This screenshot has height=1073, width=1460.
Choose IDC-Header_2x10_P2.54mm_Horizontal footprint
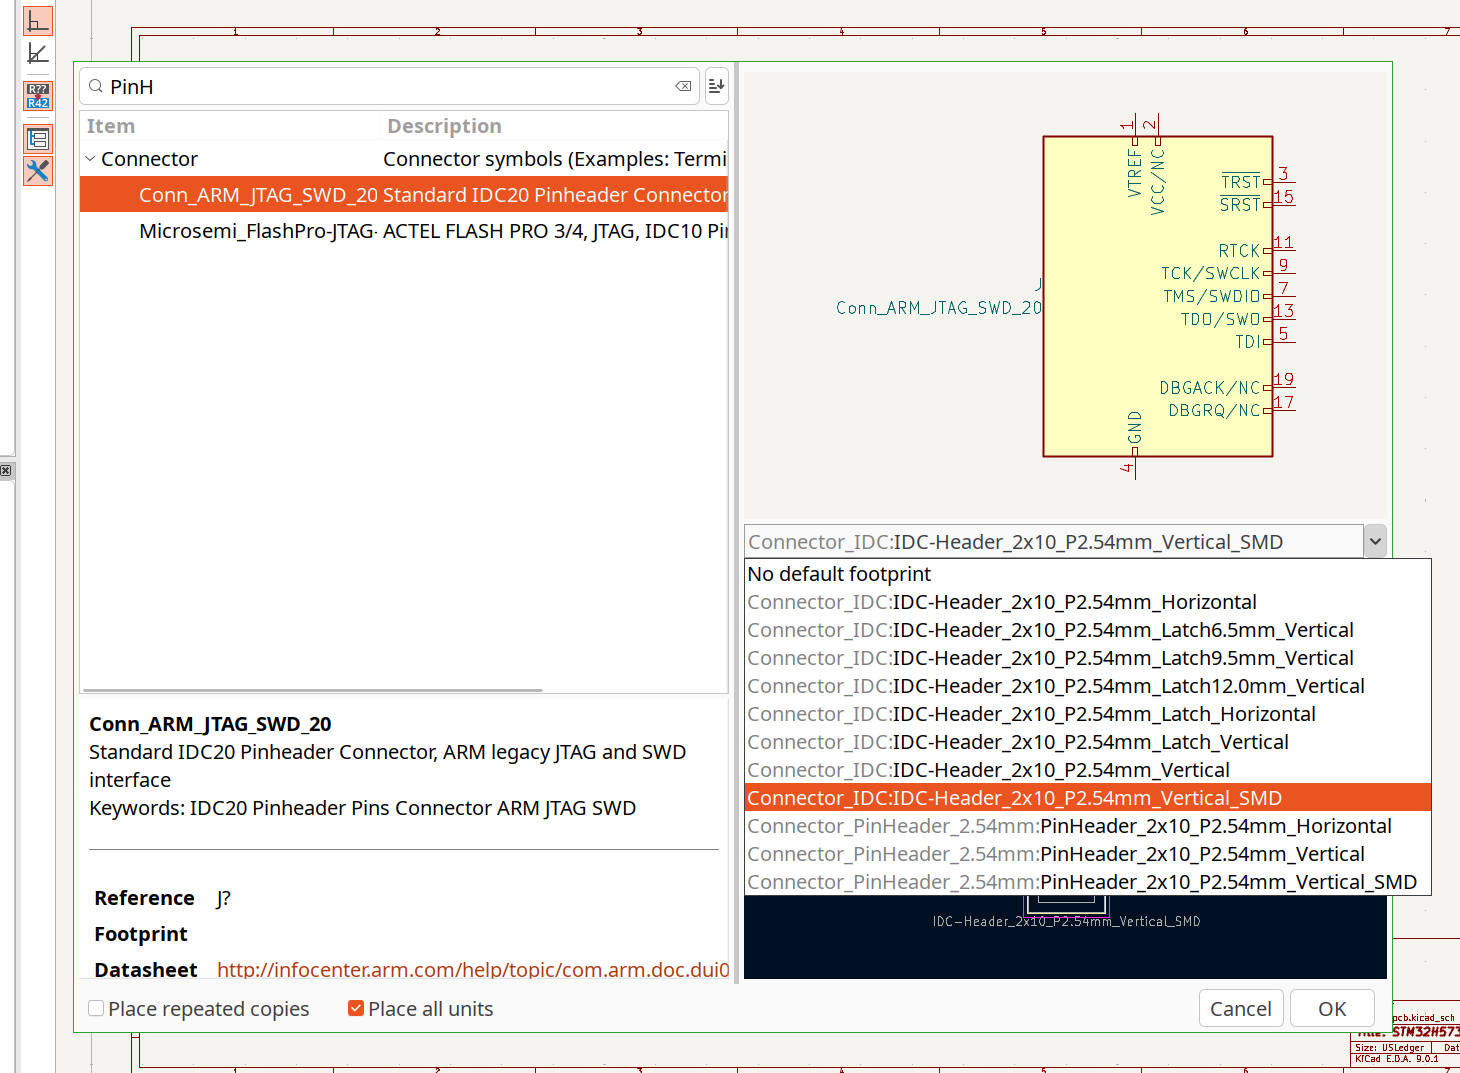point(1088,602)
